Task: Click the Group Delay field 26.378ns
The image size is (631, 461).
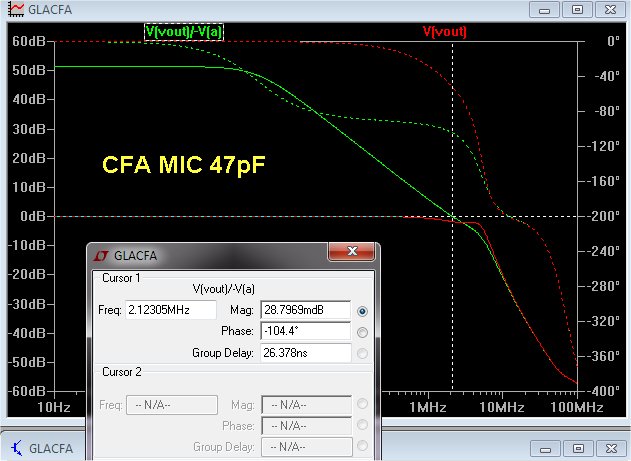Action: [306, 353]
